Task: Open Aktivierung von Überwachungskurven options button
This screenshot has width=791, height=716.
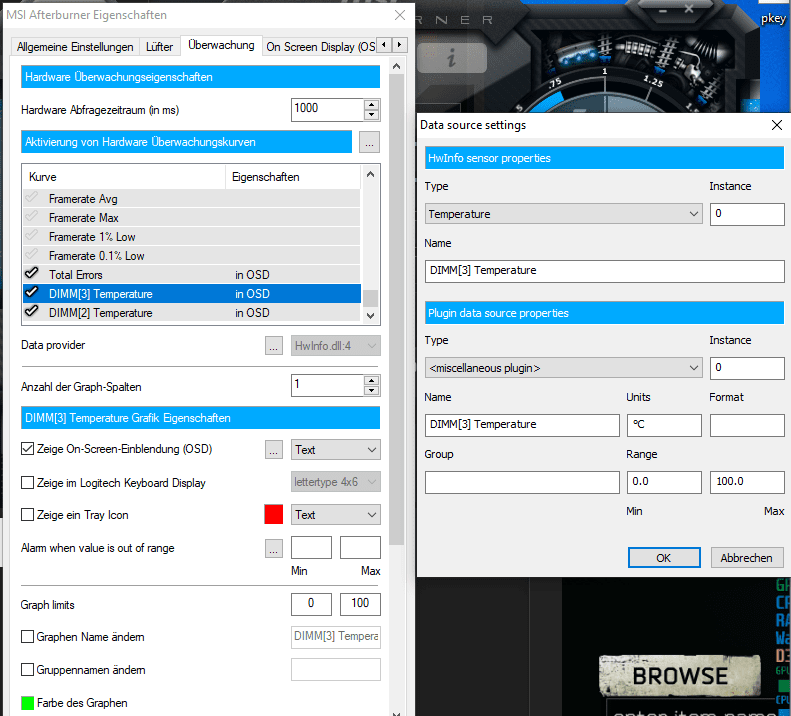Action: (369, 142)
